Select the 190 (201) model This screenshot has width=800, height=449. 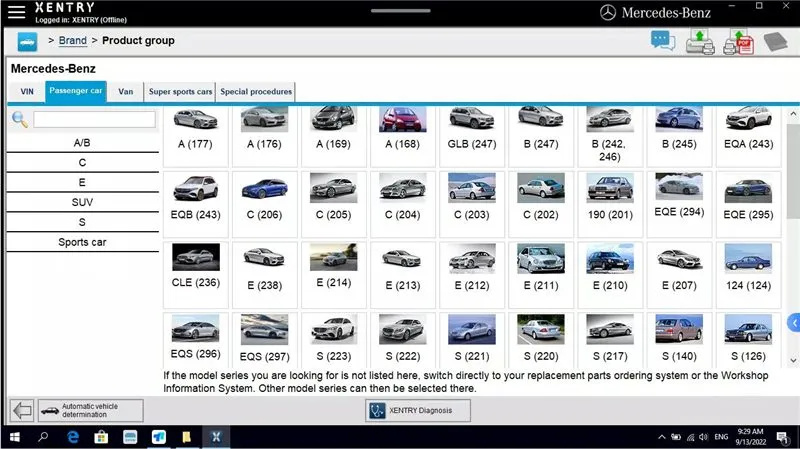pos(610,204)
